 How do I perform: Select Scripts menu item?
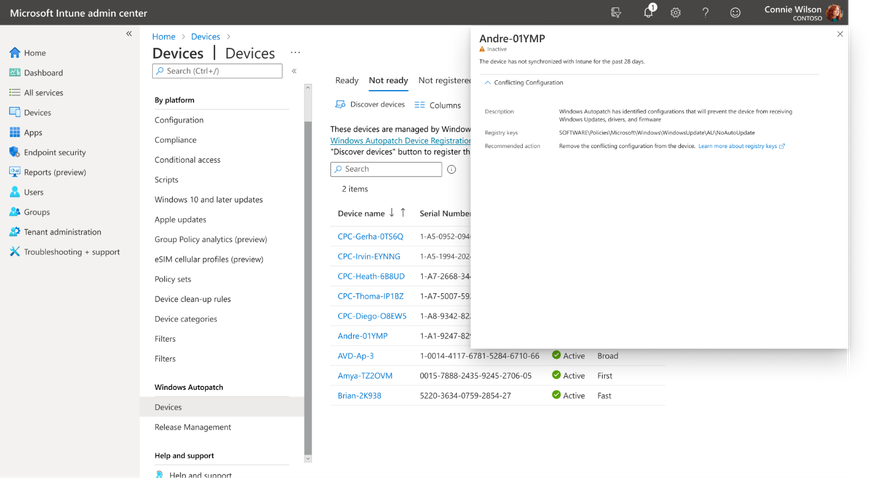(x=166, y=179)
